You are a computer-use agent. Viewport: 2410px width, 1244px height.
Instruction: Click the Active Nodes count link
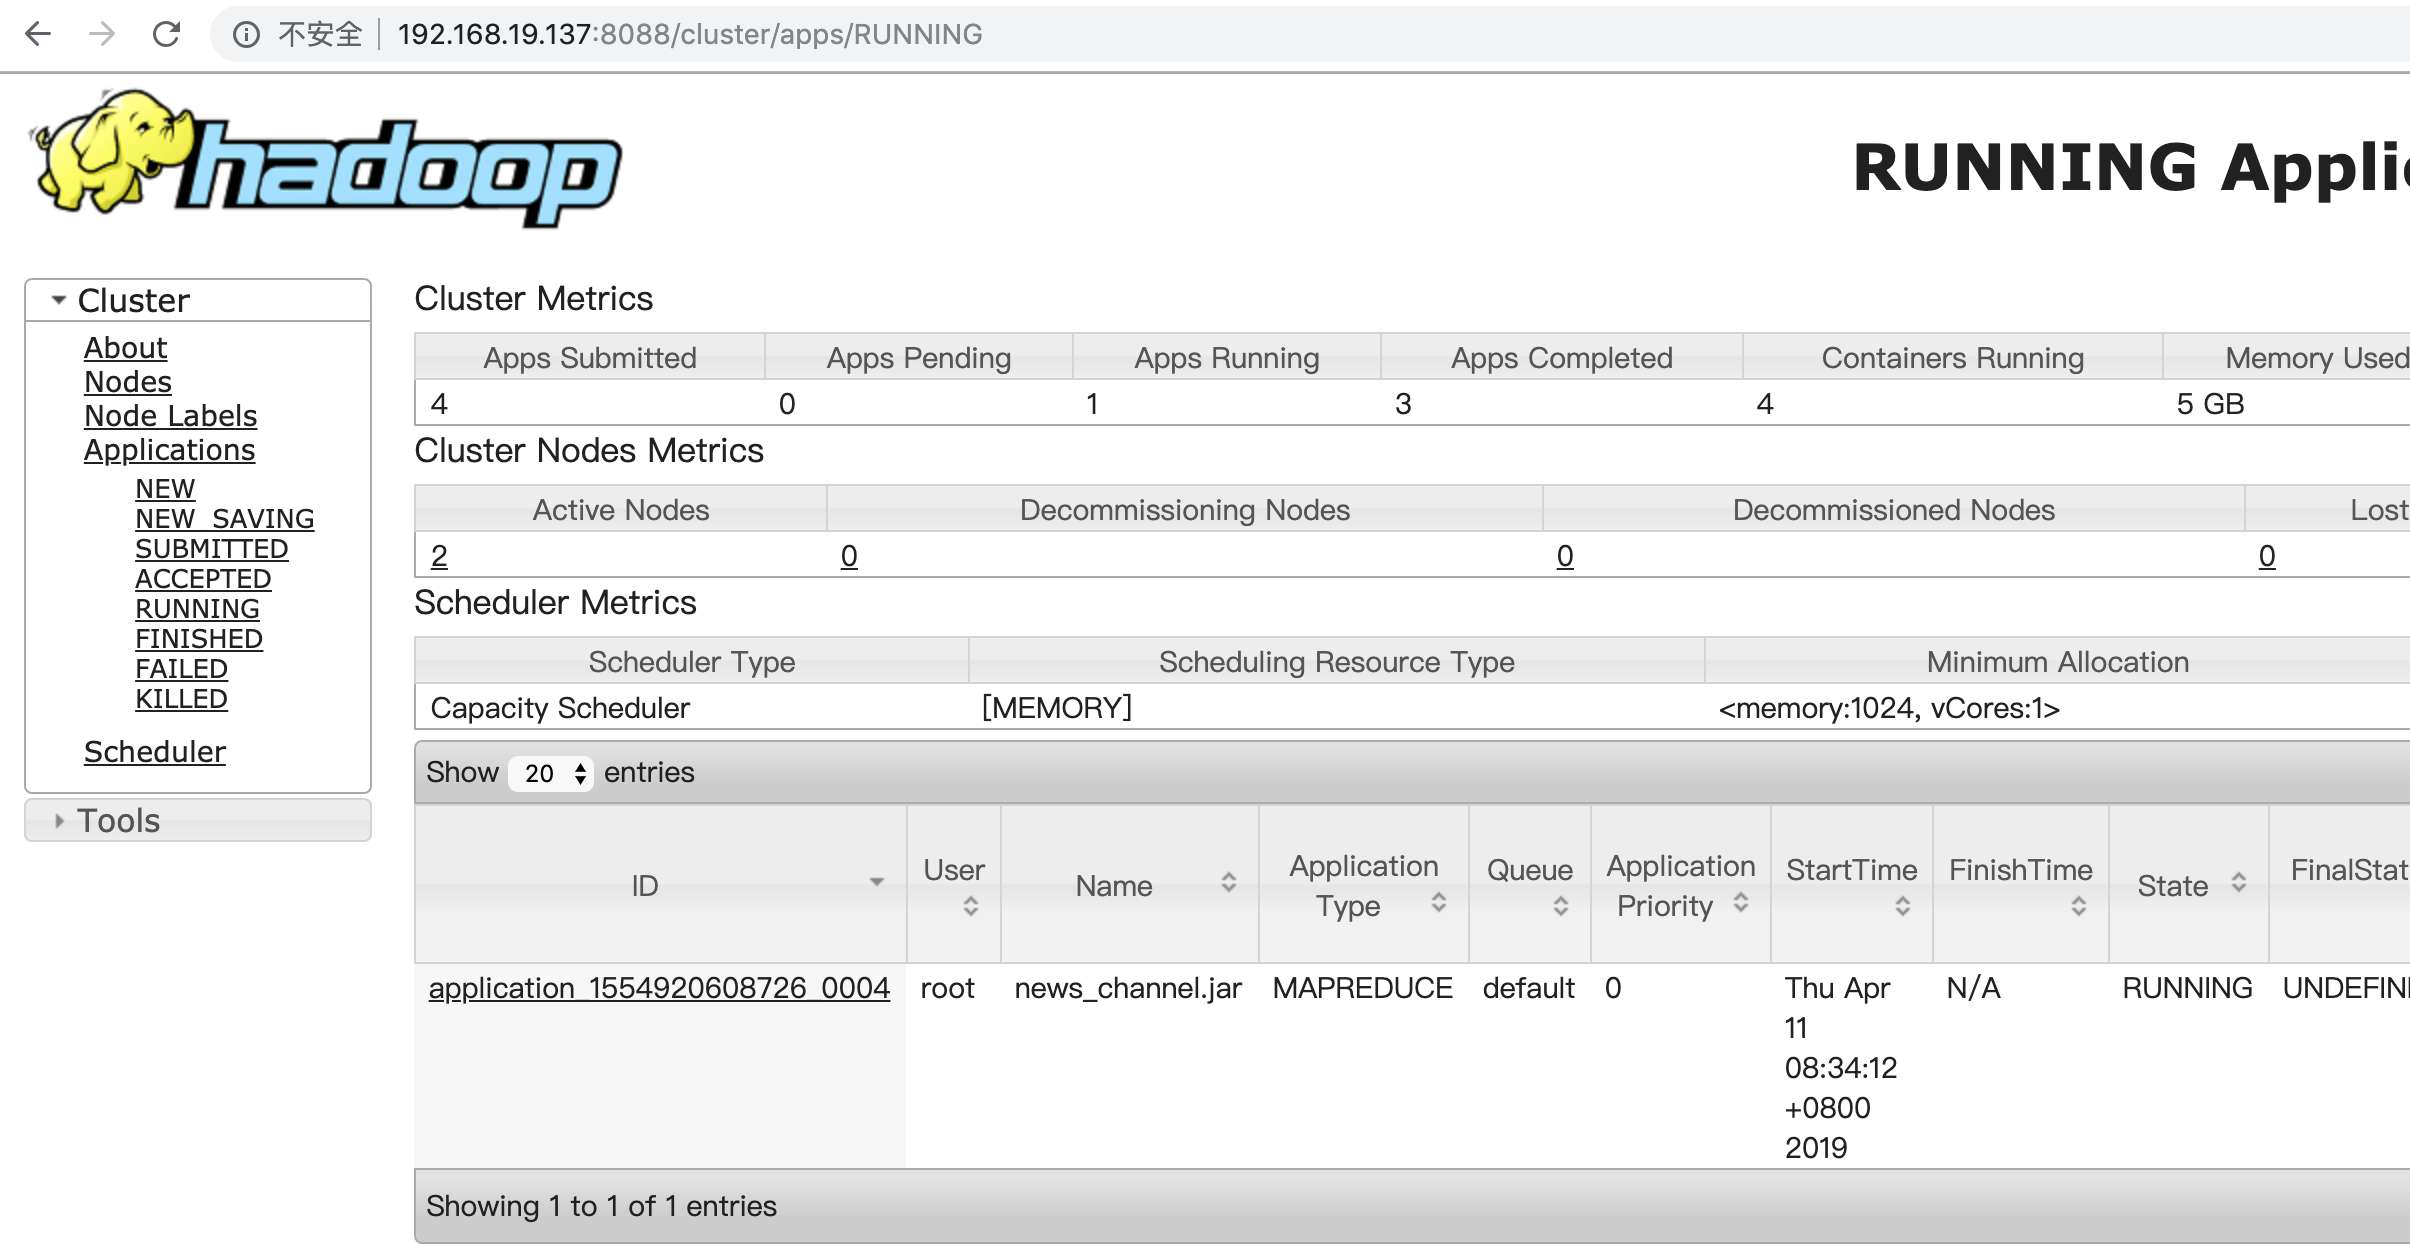(x=439, y=556)
